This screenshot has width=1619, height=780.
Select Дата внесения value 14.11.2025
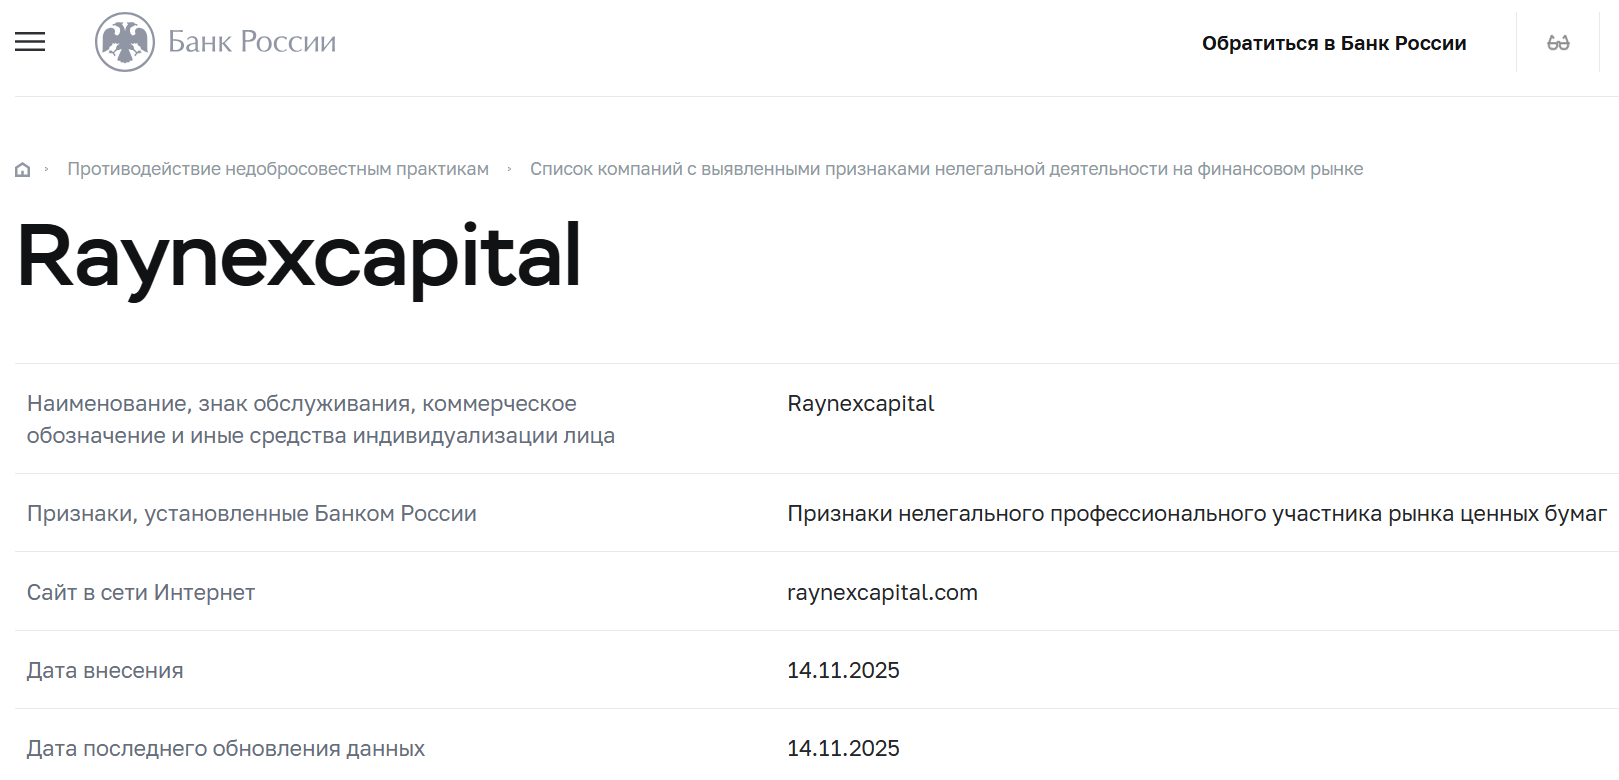pyautogui.click(x=843, y=670)
